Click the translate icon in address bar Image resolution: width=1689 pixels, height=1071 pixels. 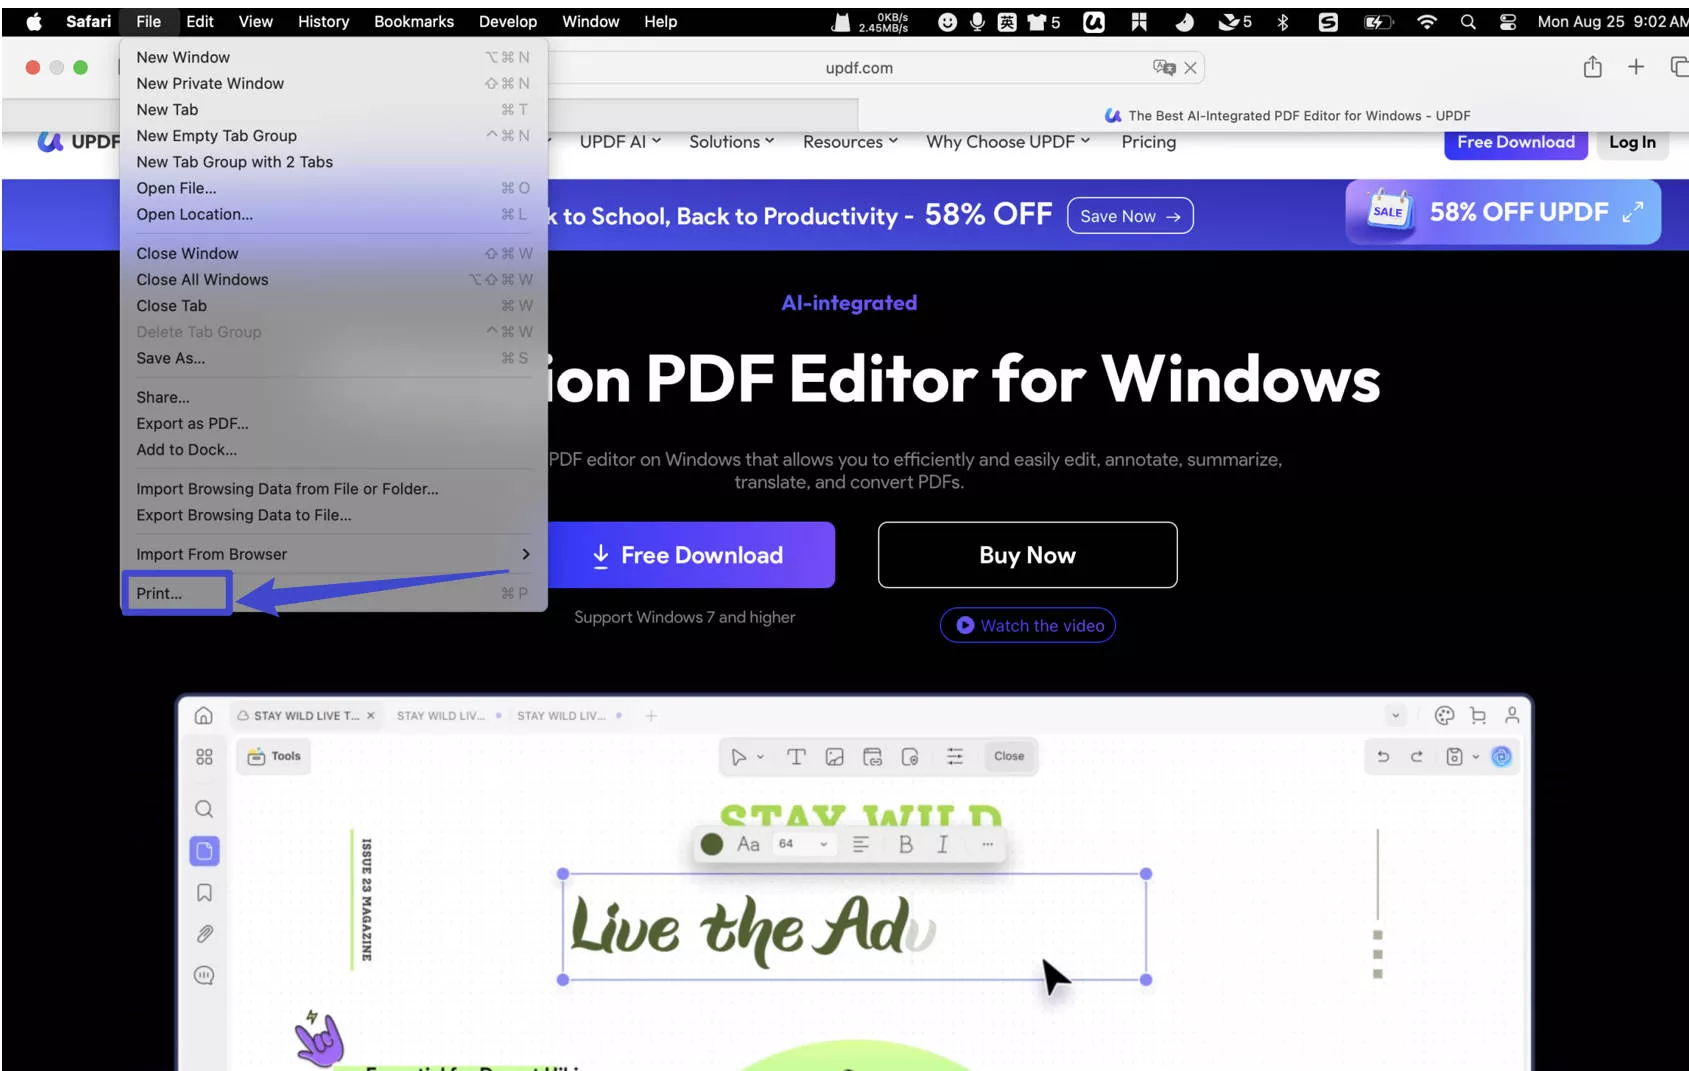click(1163, 67)
